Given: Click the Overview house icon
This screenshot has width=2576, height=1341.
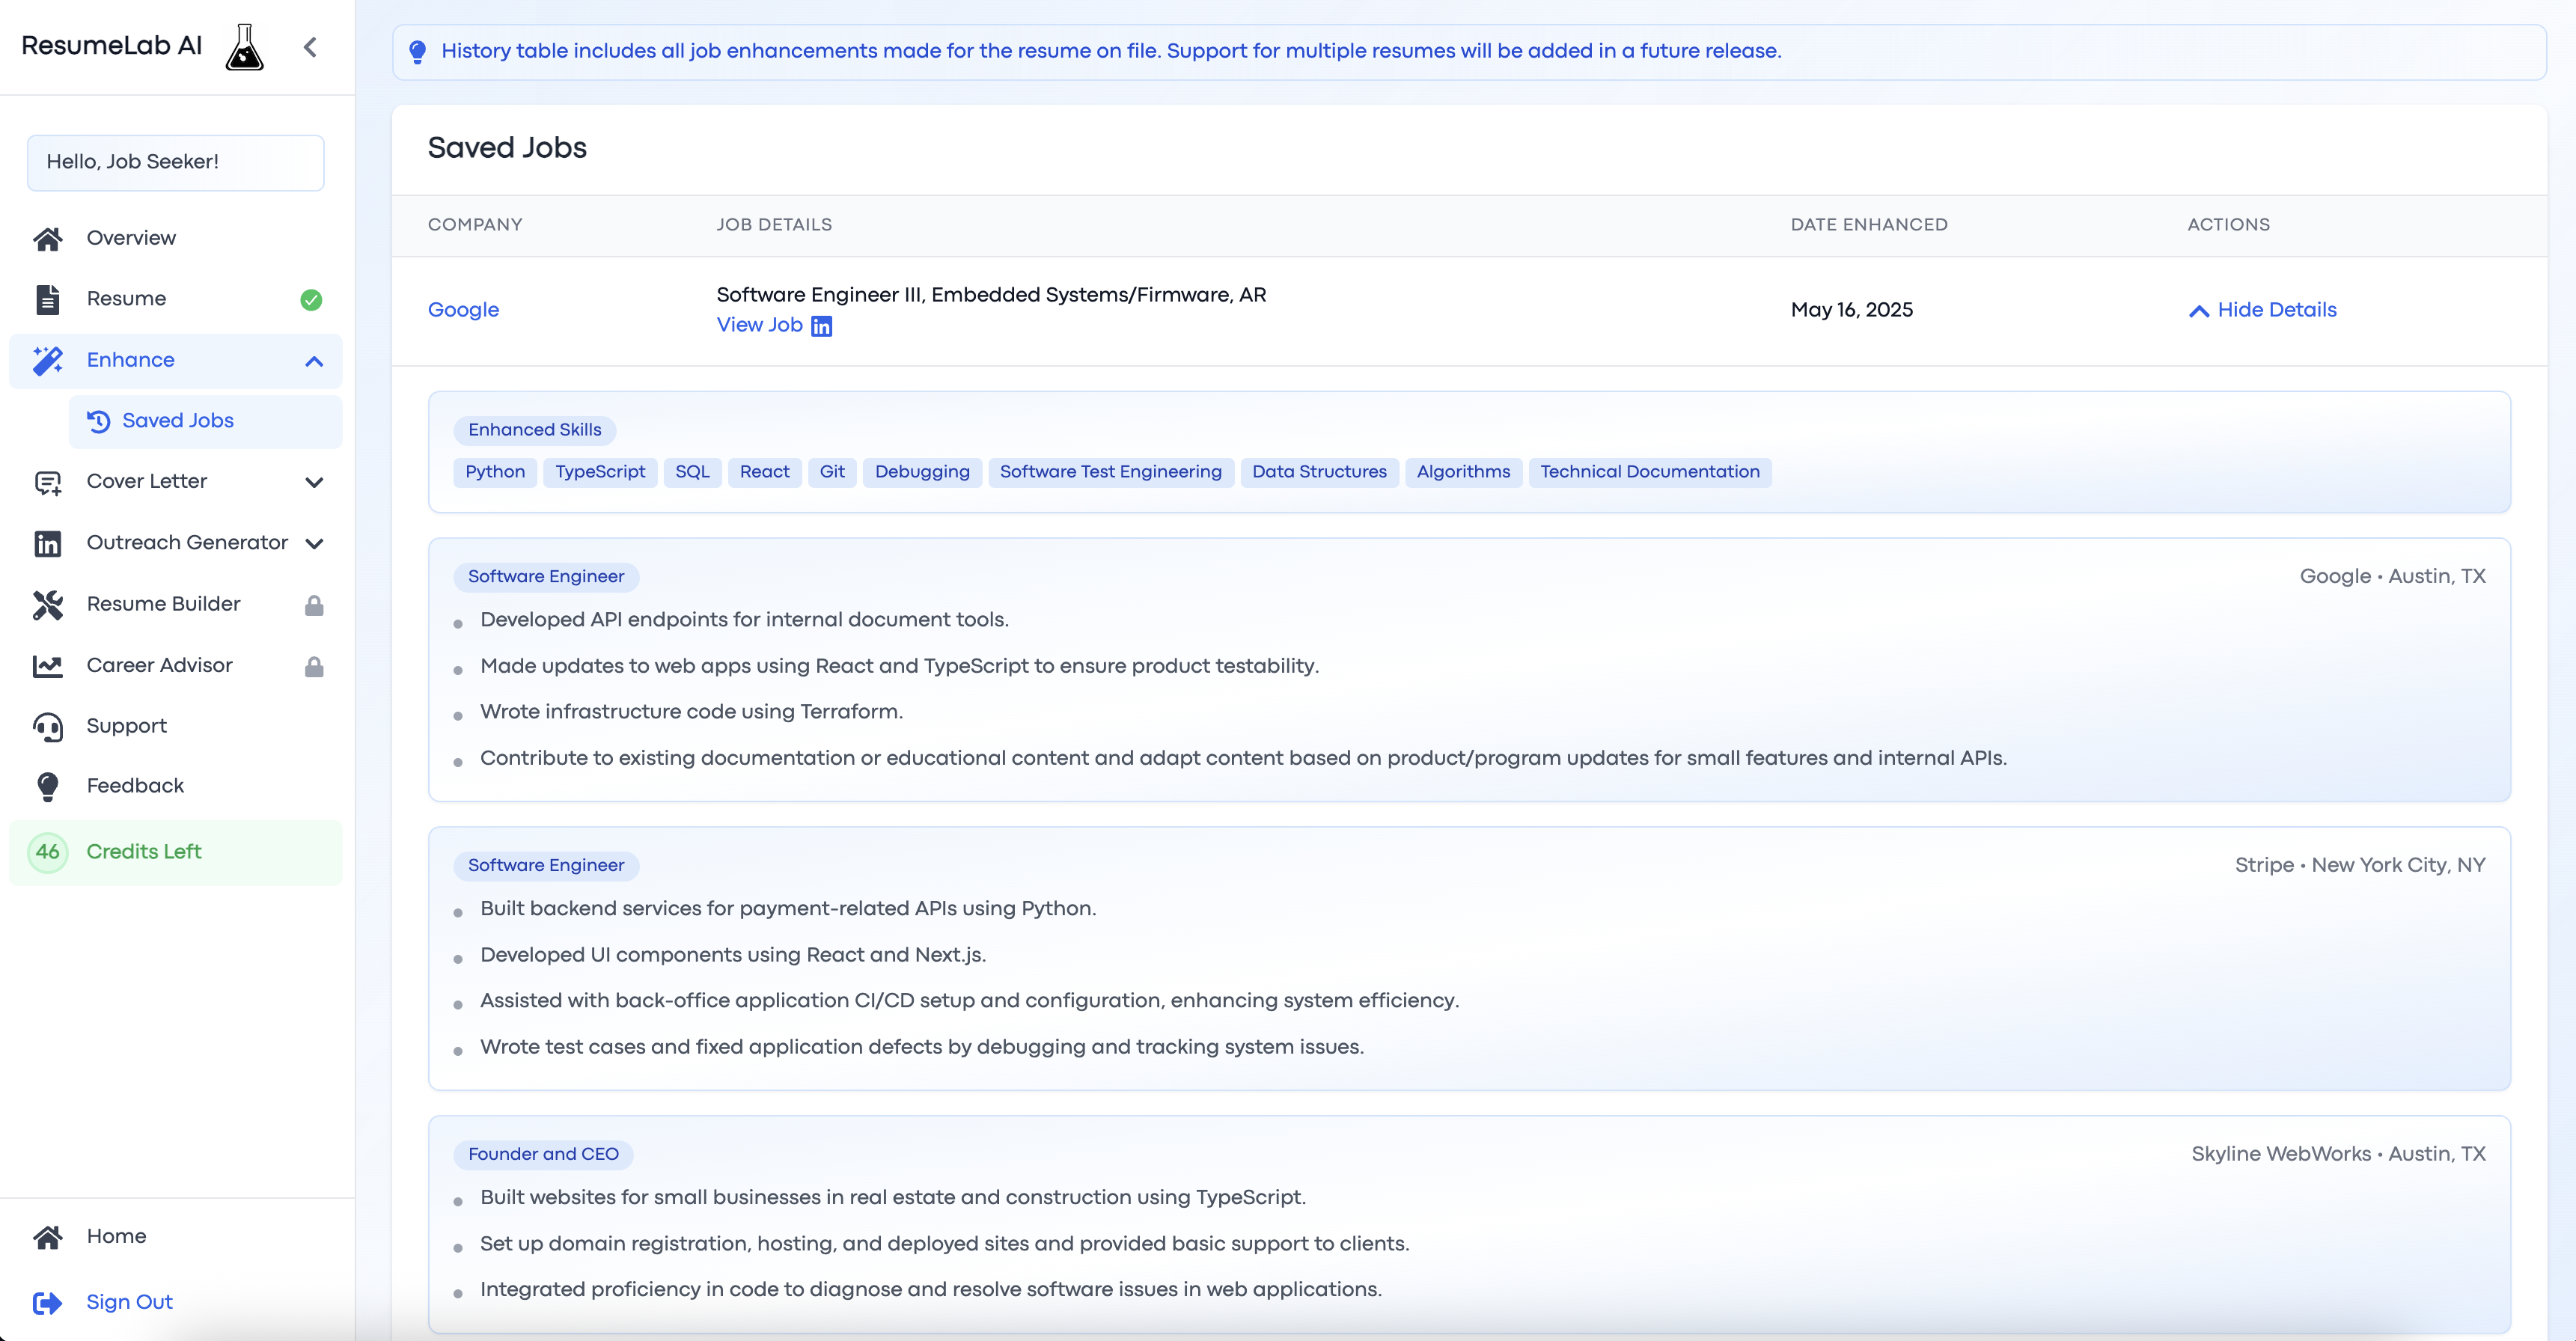Looking at the screenshot, I should (x=47, y=238).
